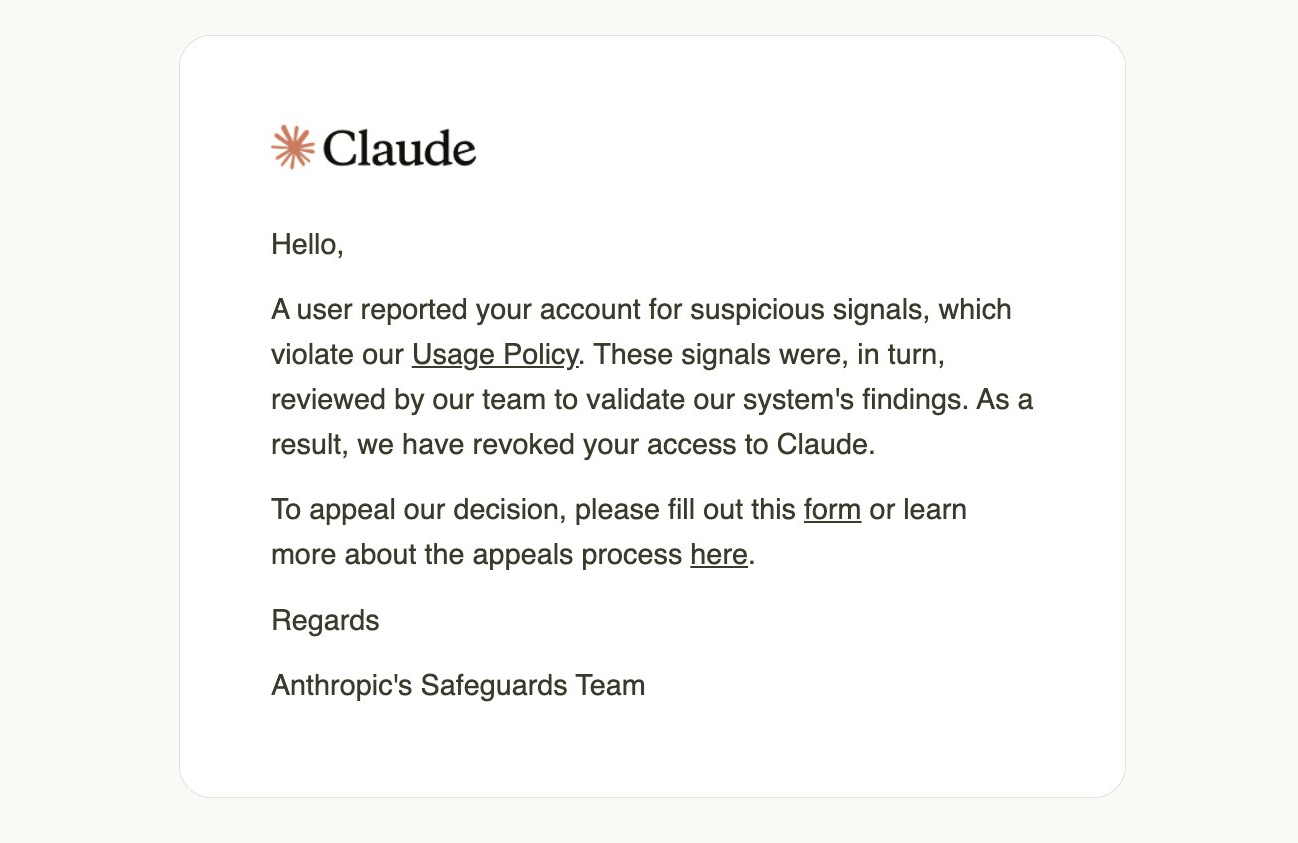
Task: Click the 'Hello,' greeting line
Action: point(307,244)
